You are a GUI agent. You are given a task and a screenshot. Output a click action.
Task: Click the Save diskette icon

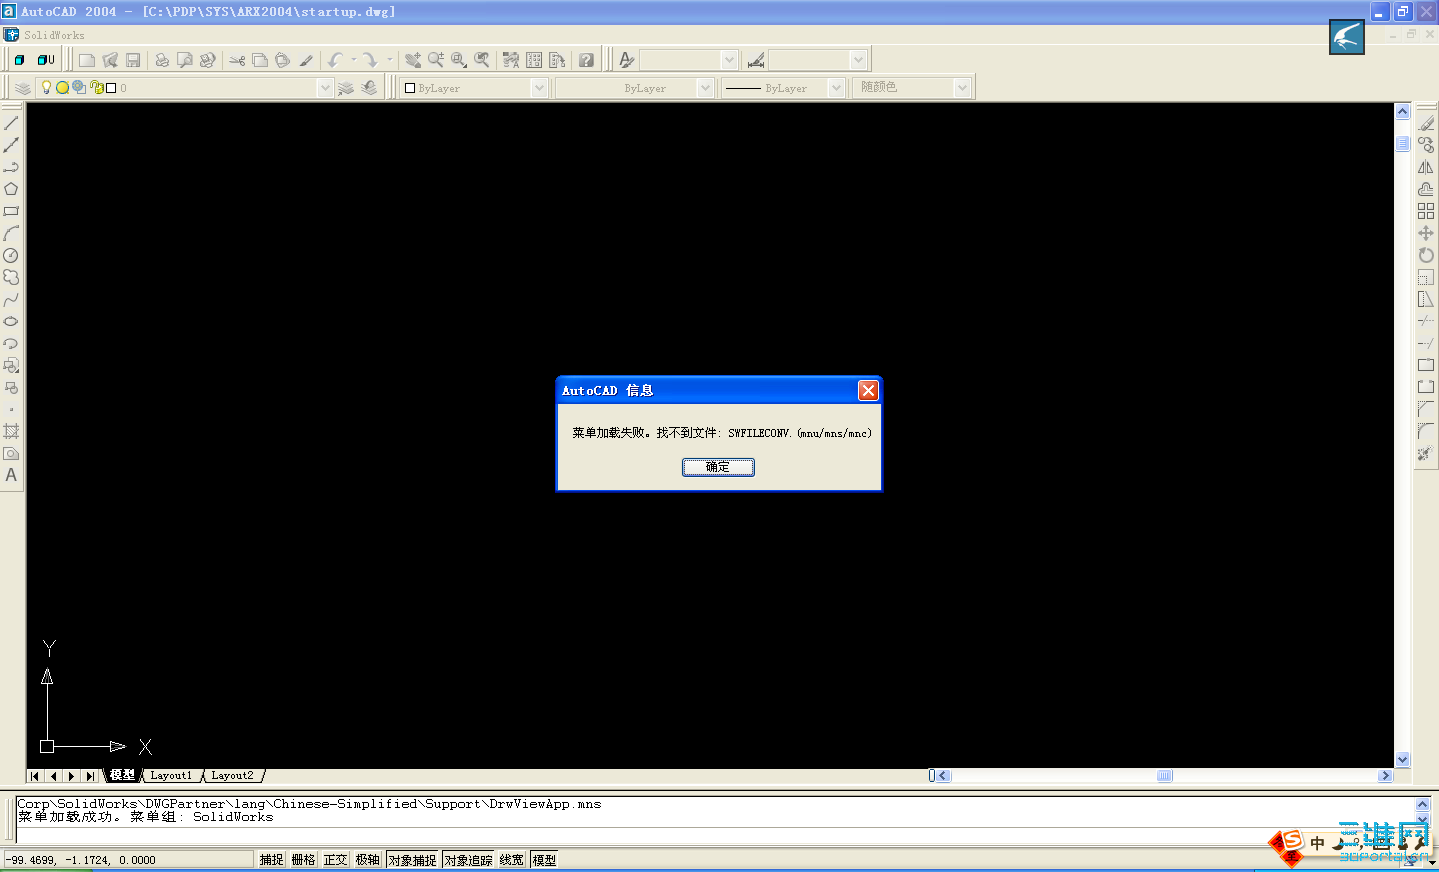[133, 60]
